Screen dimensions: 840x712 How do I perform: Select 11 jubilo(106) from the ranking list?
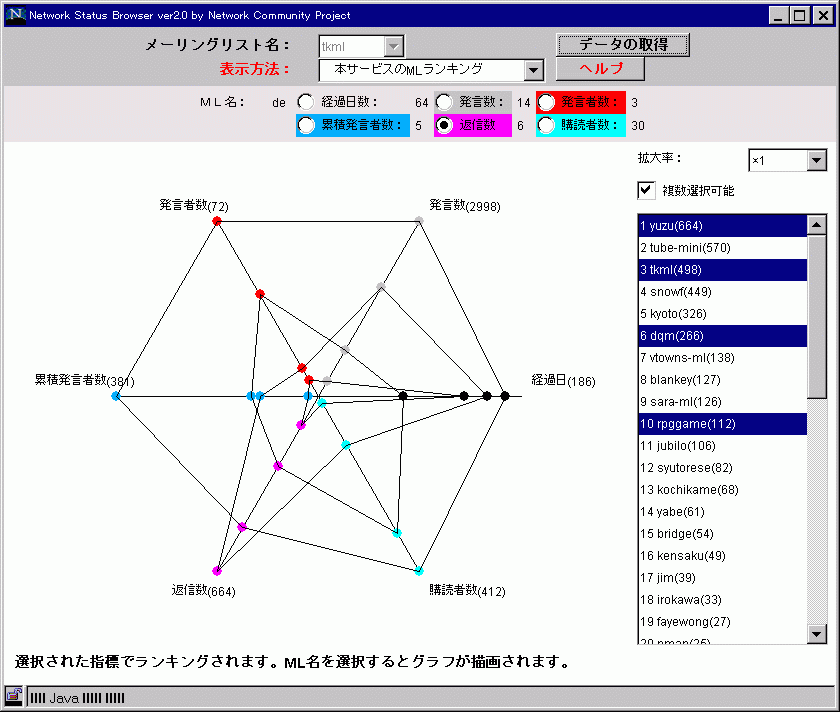click(722, 445)
